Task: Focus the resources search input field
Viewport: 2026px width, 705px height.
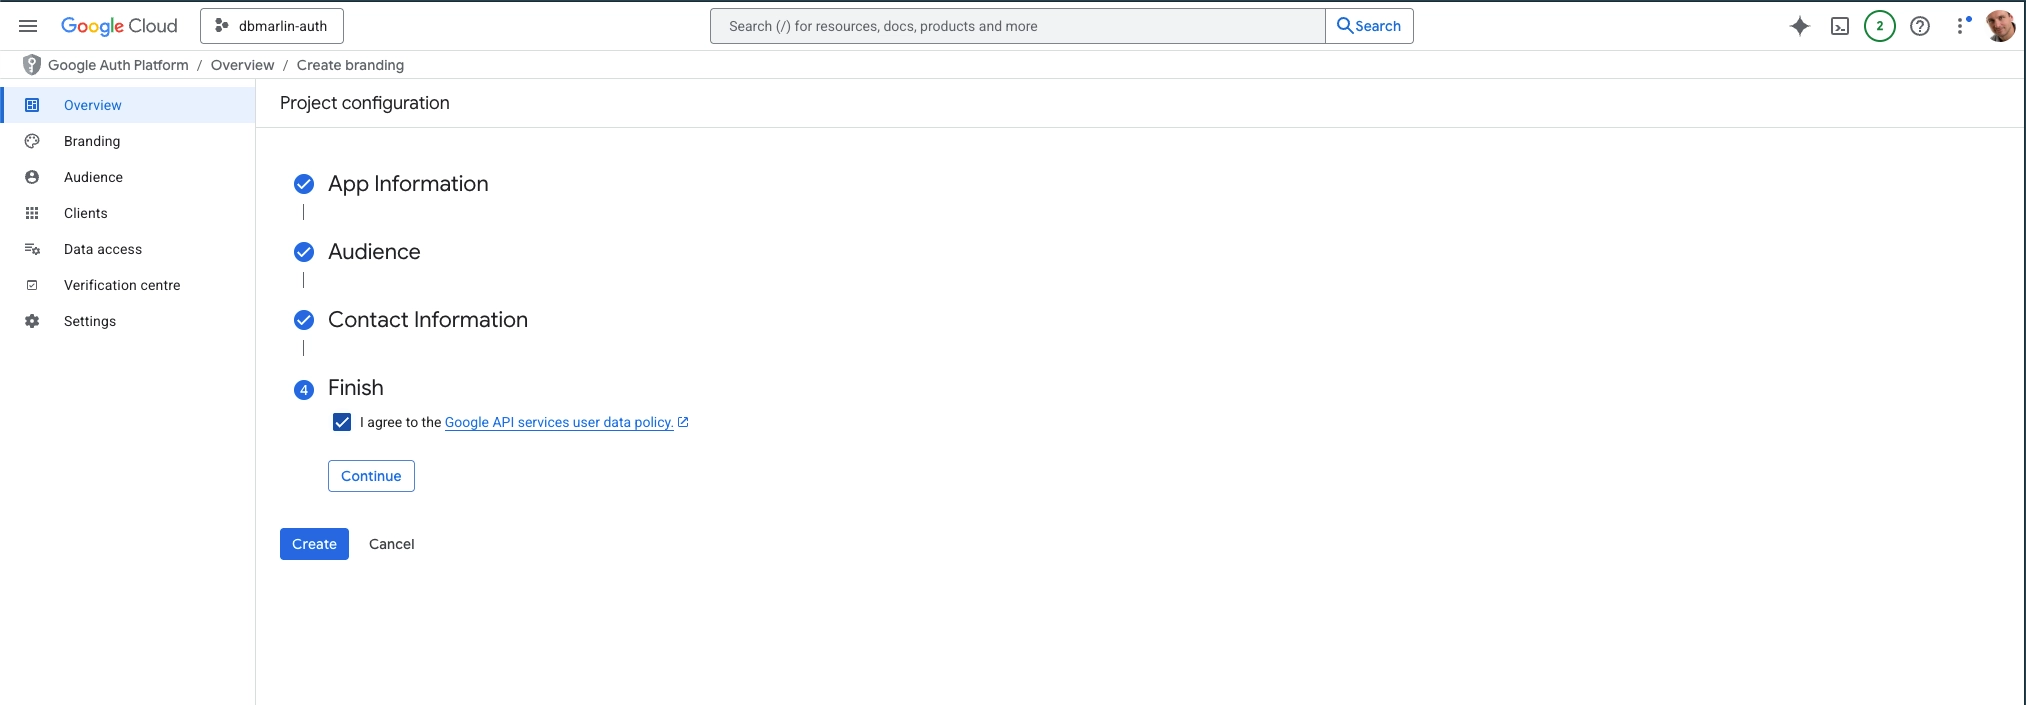Action: point(1017,26)
